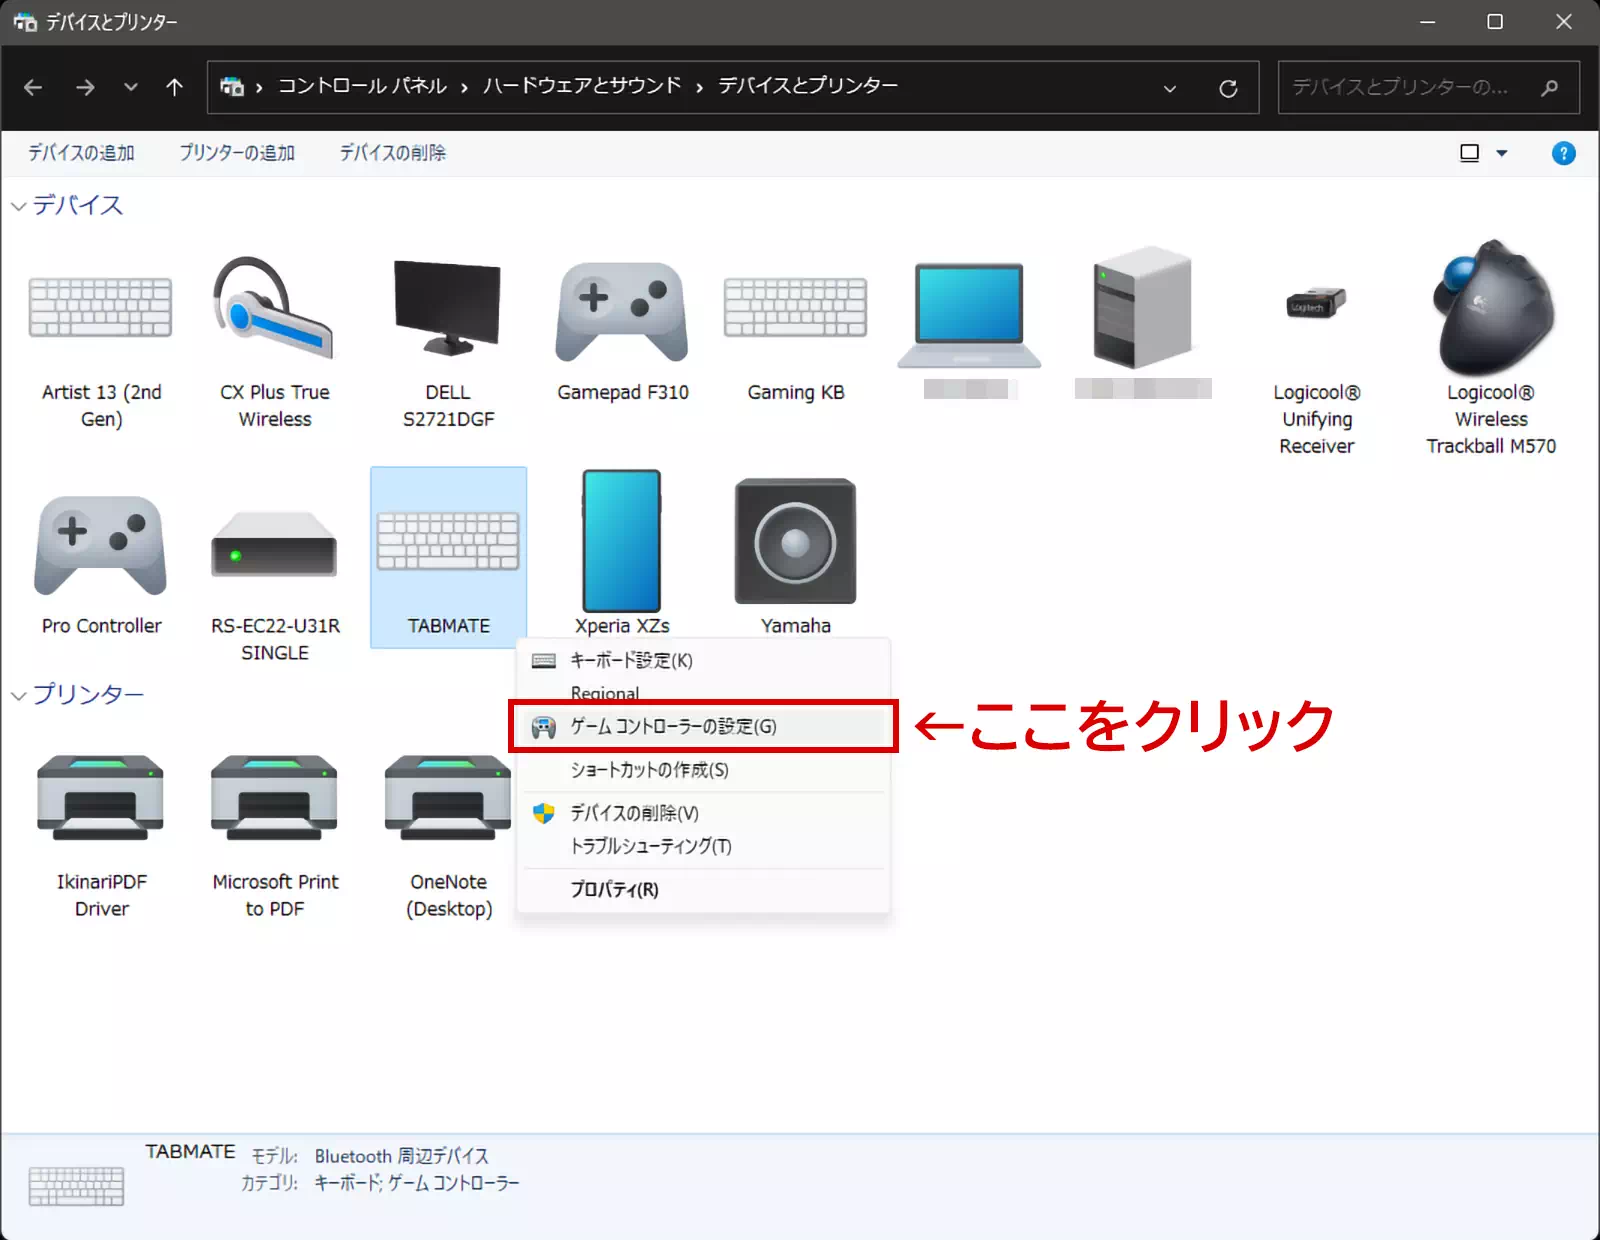Select the Gamepad F310 controller icon
This screenshot has width=1600, height=1240.
tap(622, 311)
